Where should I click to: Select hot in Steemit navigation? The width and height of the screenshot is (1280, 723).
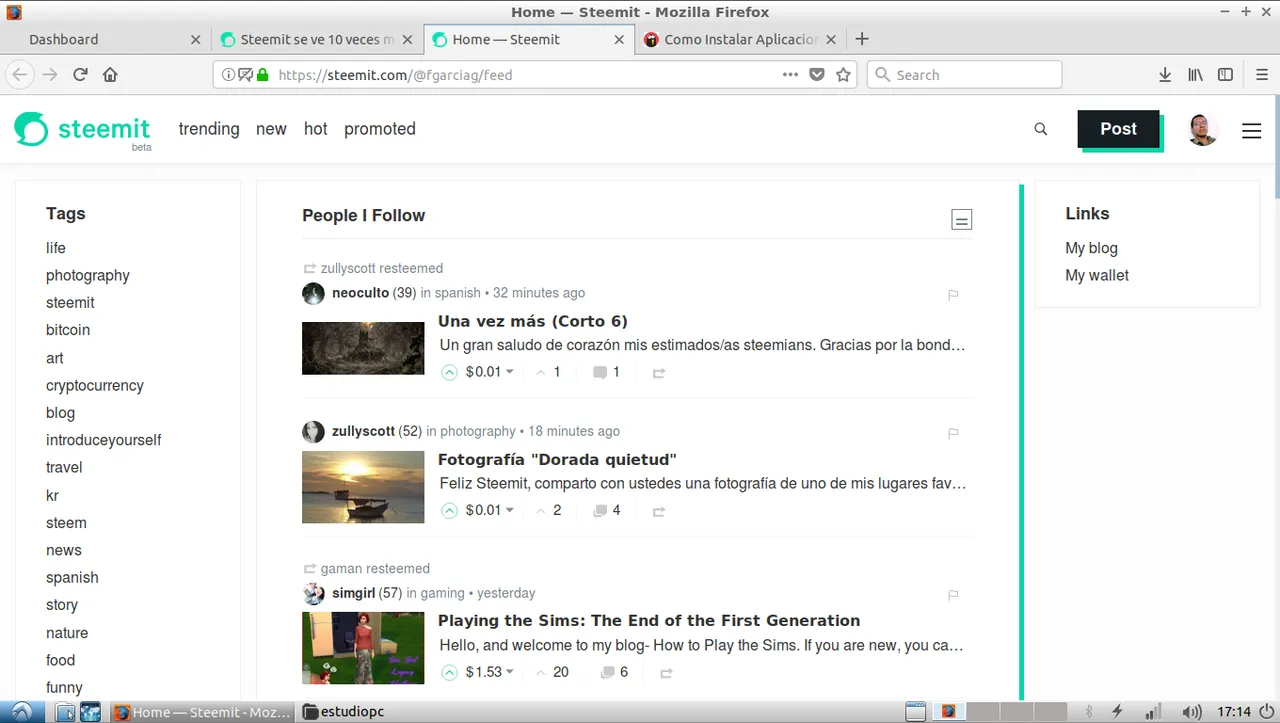(x=316, y=129)
